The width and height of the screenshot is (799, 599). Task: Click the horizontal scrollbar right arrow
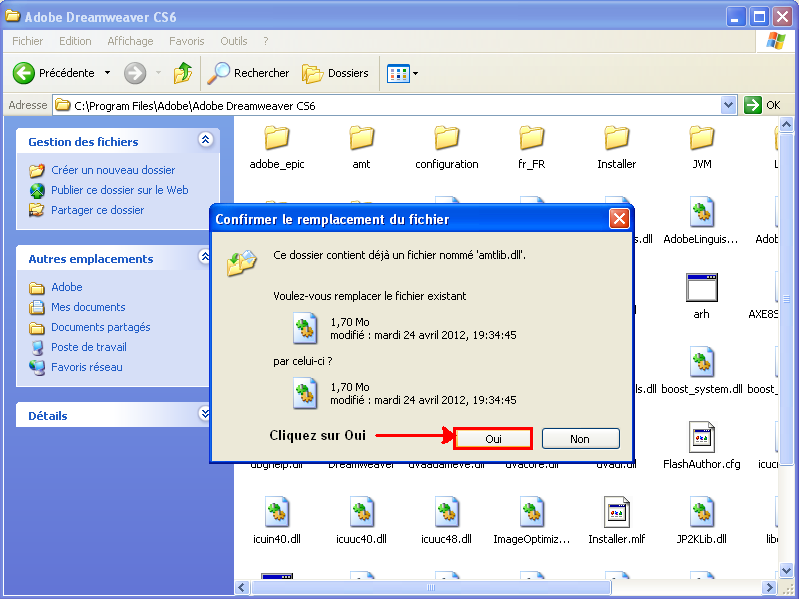(x=769, y=587)
